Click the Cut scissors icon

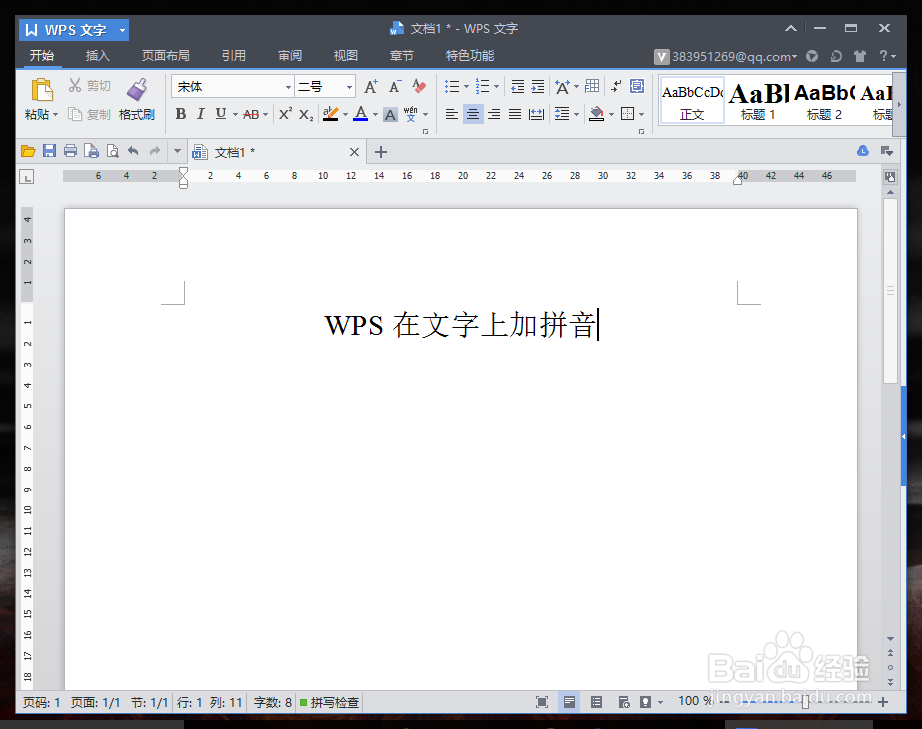click(74, 85)
